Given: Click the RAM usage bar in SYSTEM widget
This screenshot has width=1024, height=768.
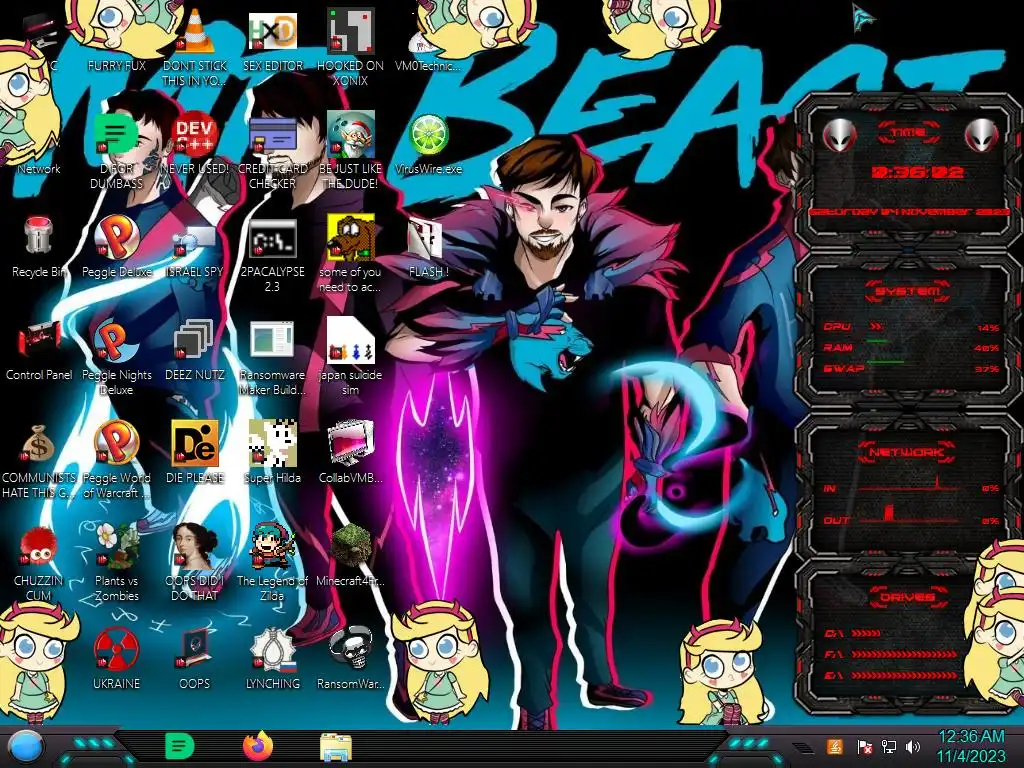Looking at the screenshot, I should 877,341.
